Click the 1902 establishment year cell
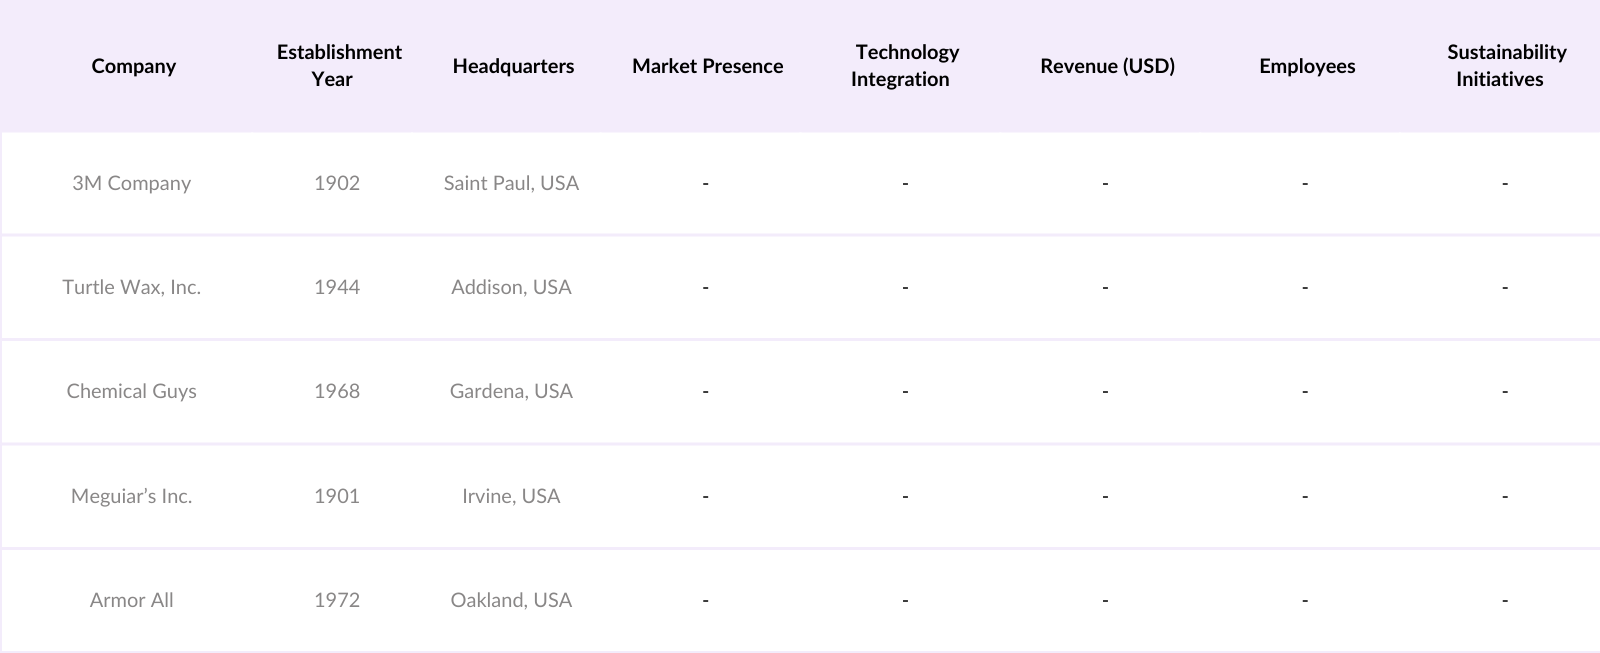 click(337, 183)
